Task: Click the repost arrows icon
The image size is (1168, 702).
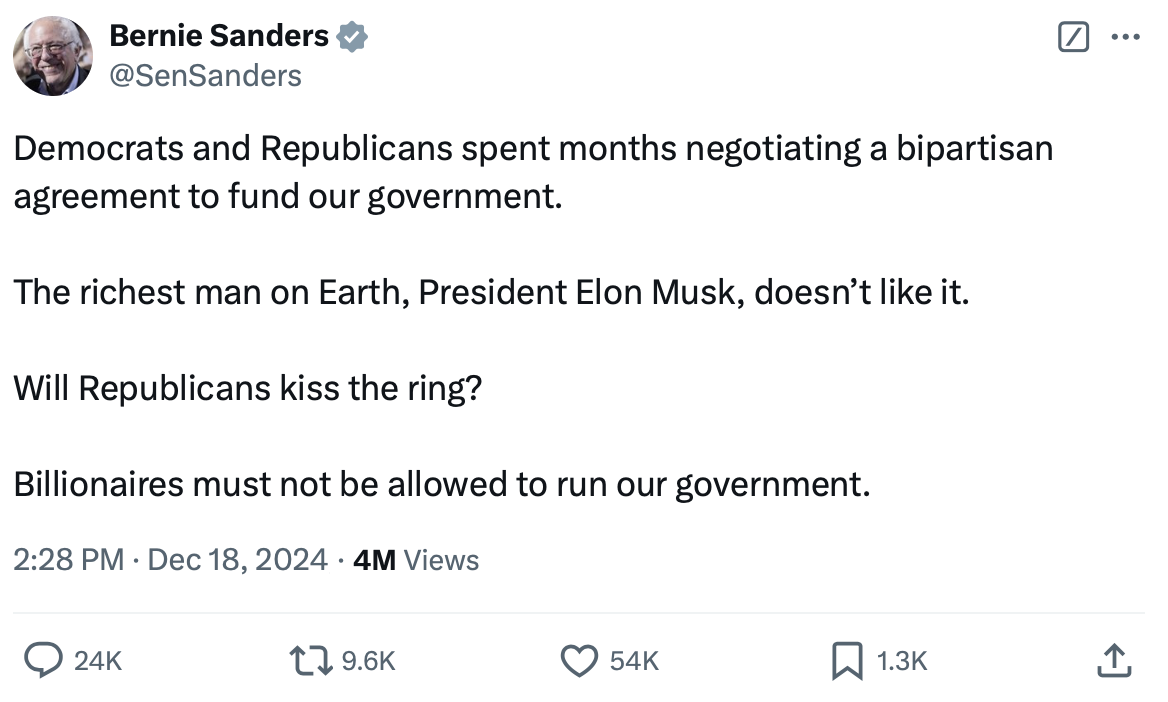Action: coord(311,659)
